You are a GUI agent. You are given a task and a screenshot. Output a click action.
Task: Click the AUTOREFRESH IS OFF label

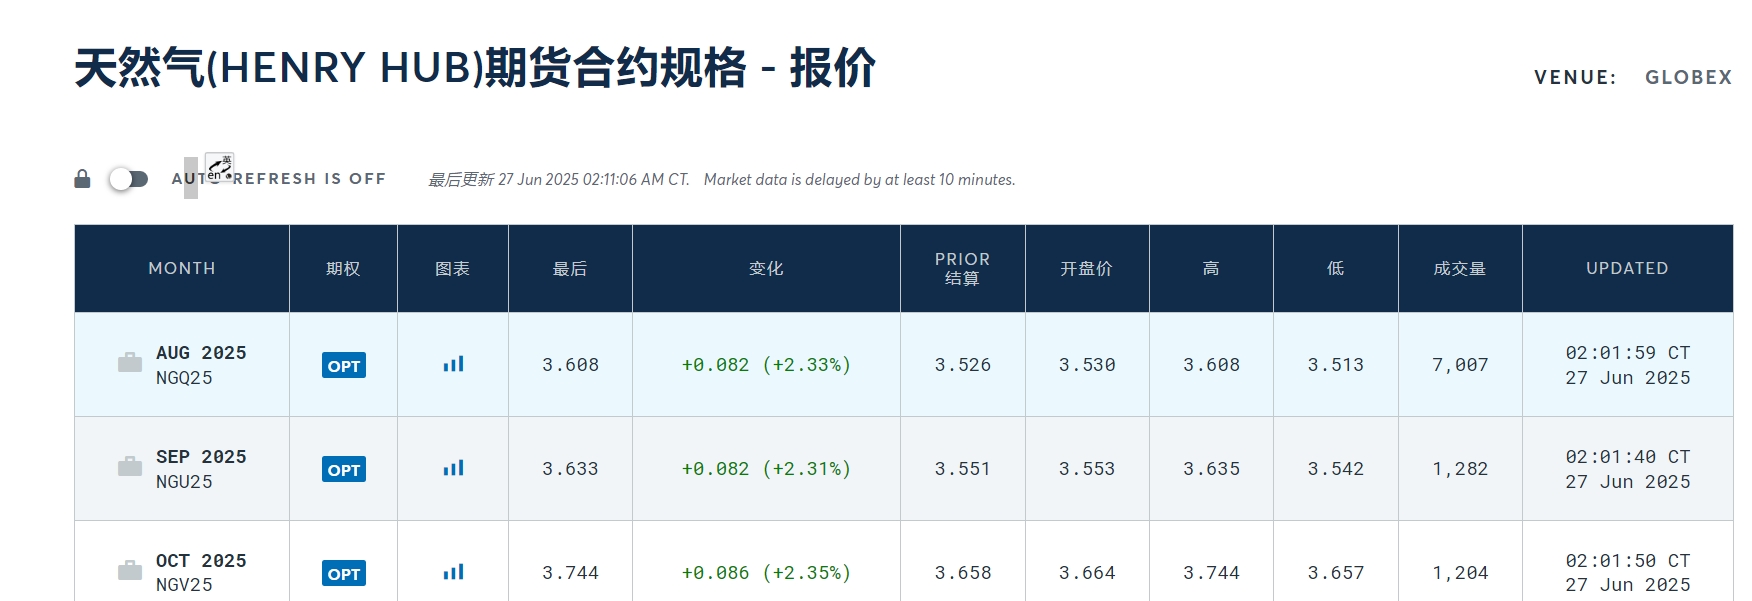[x=279, y=179]
